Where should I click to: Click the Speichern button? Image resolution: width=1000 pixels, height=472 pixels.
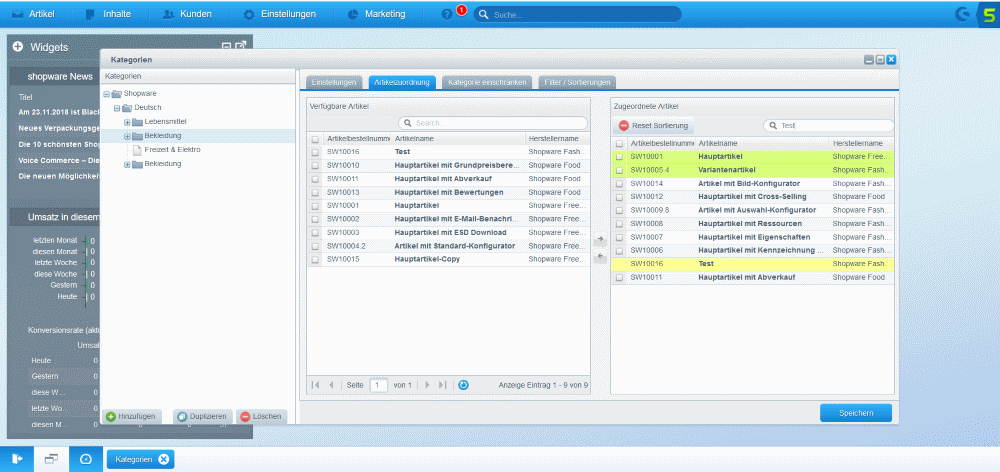855,413
